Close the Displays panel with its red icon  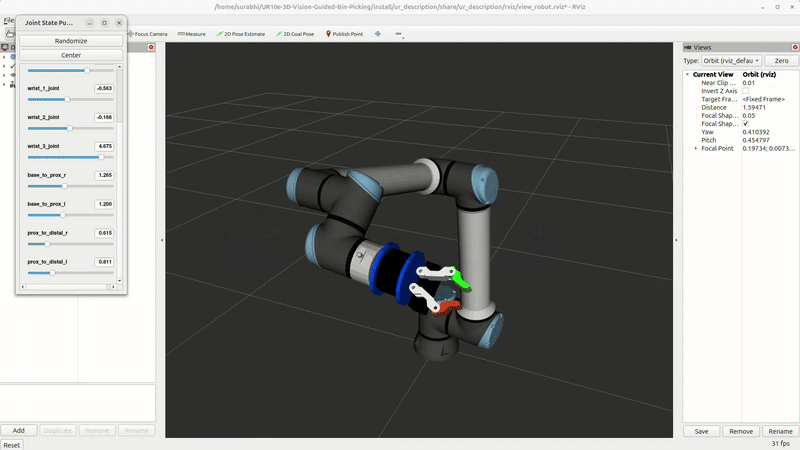(x=151, y=47)
